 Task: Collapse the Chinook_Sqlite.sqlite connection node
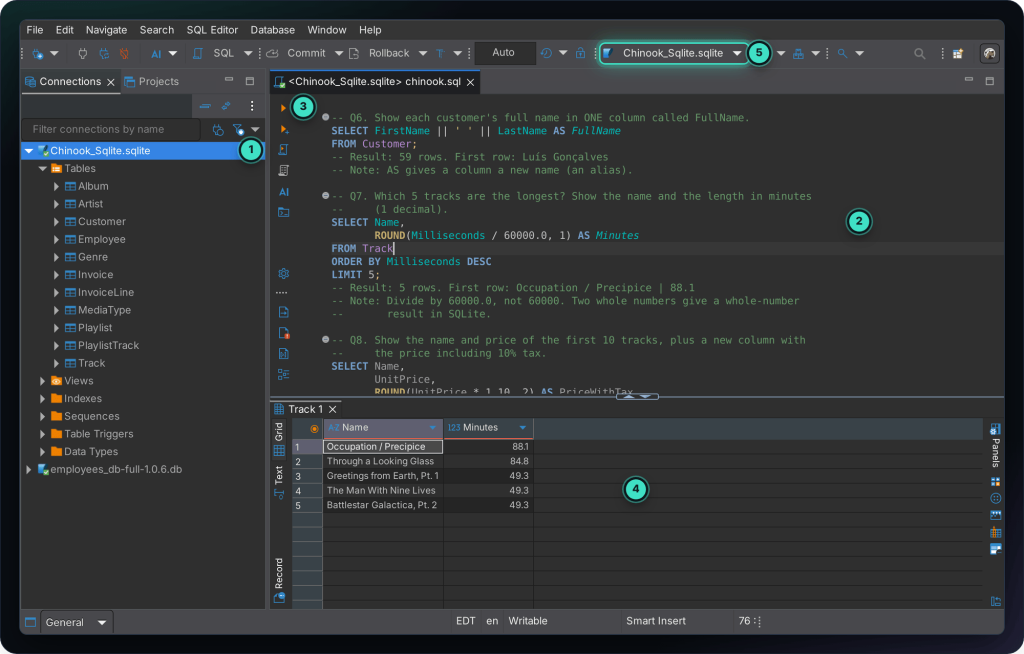(29, 151)
